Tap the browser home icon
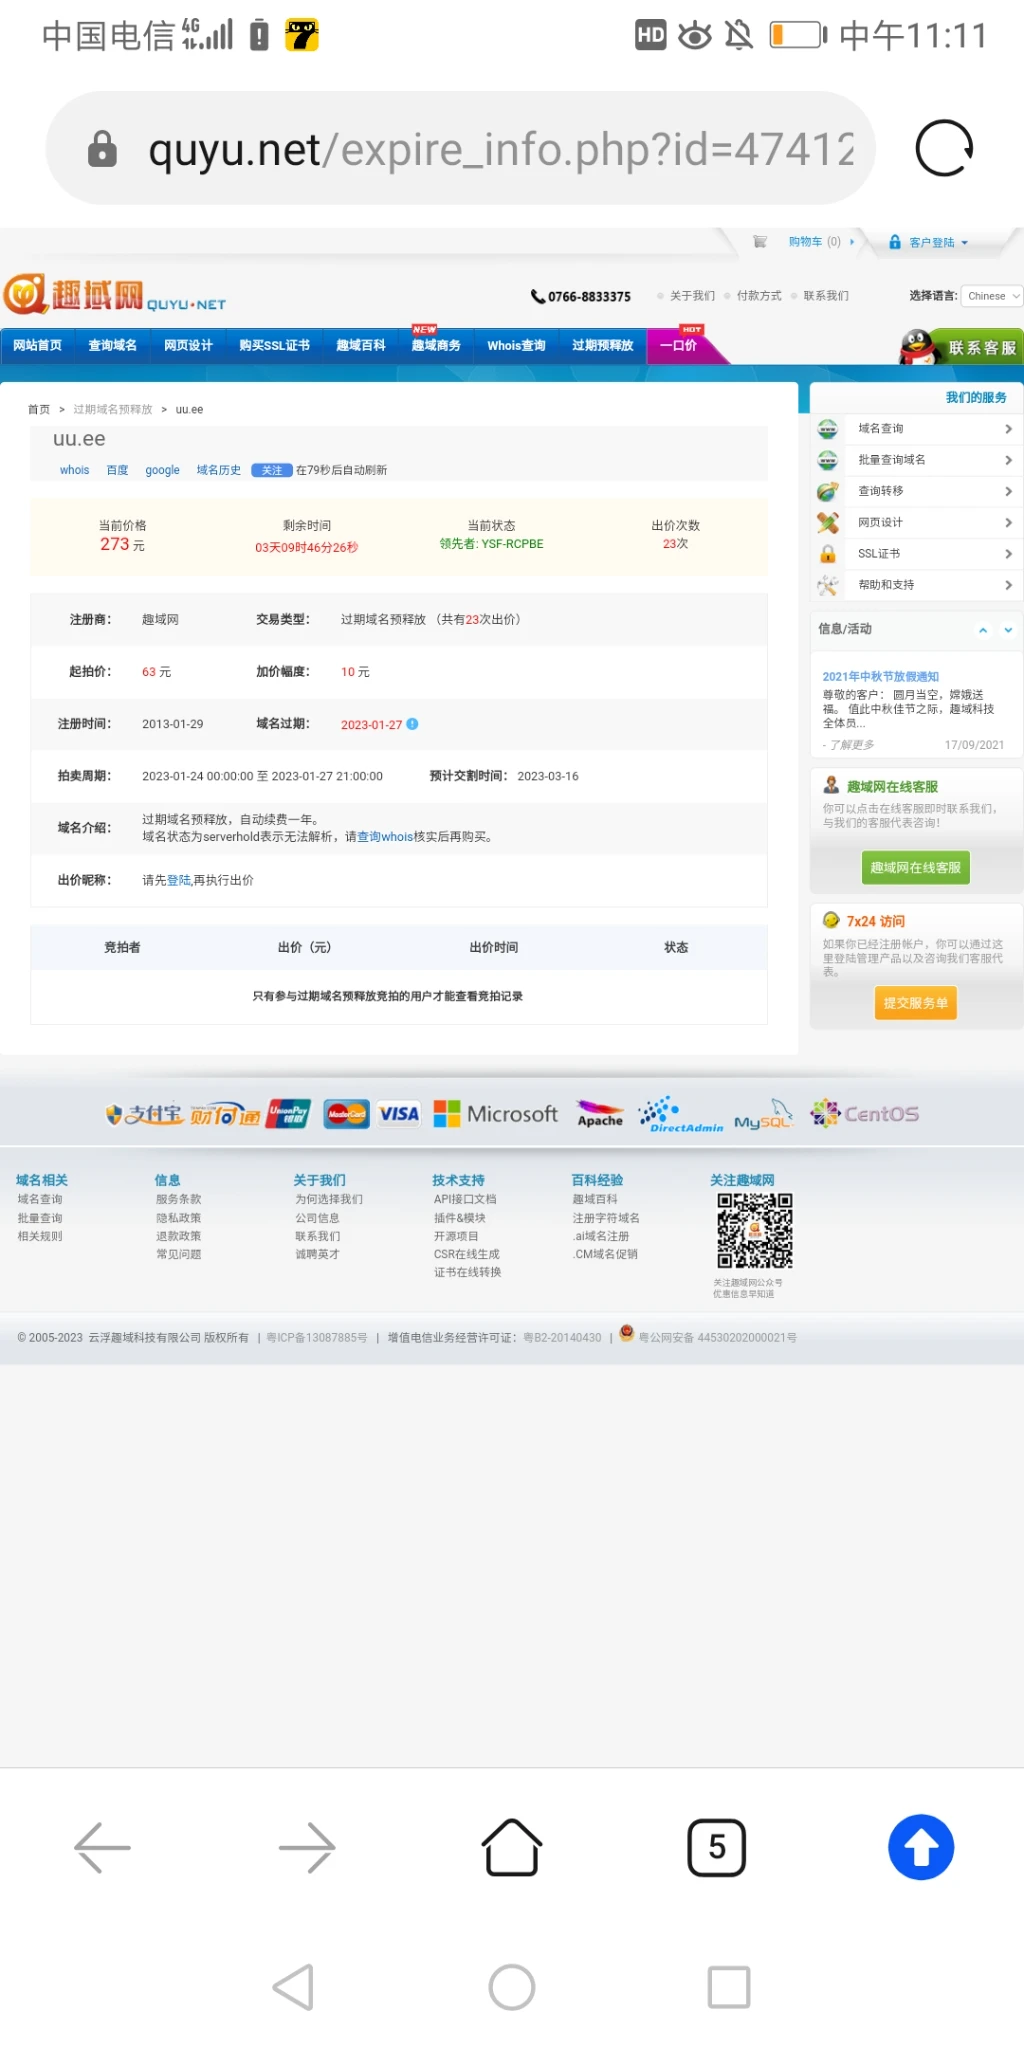The image size is (1024, 2048). [x=511, y=1847]
